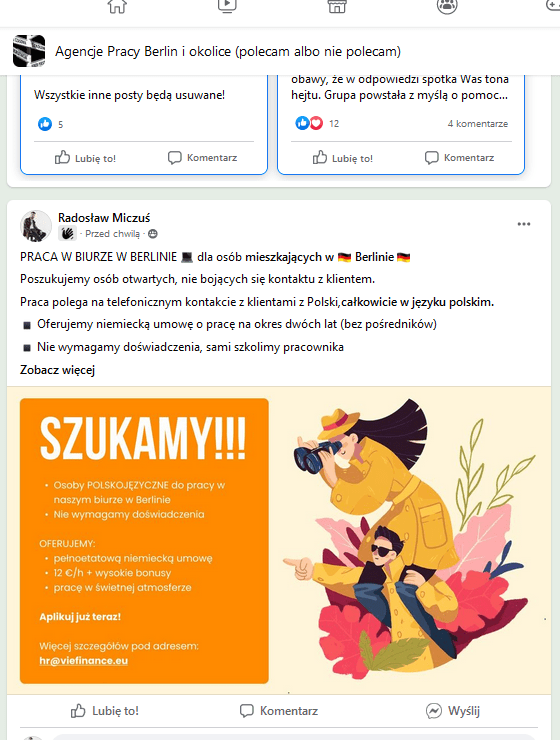Comment on the pinned post with 12 reactions
Viewport: 560px width, 740px height.
tap(460, 158)
